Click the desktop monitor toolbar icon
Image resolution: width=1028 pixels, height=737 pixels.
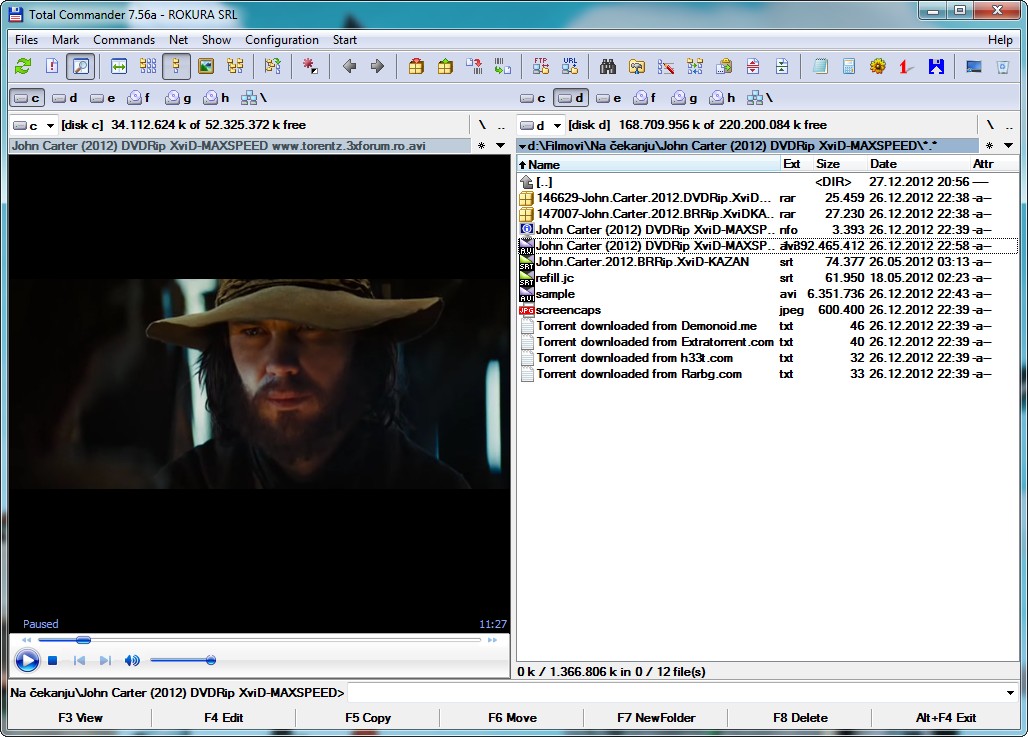(x=974, y=66)
